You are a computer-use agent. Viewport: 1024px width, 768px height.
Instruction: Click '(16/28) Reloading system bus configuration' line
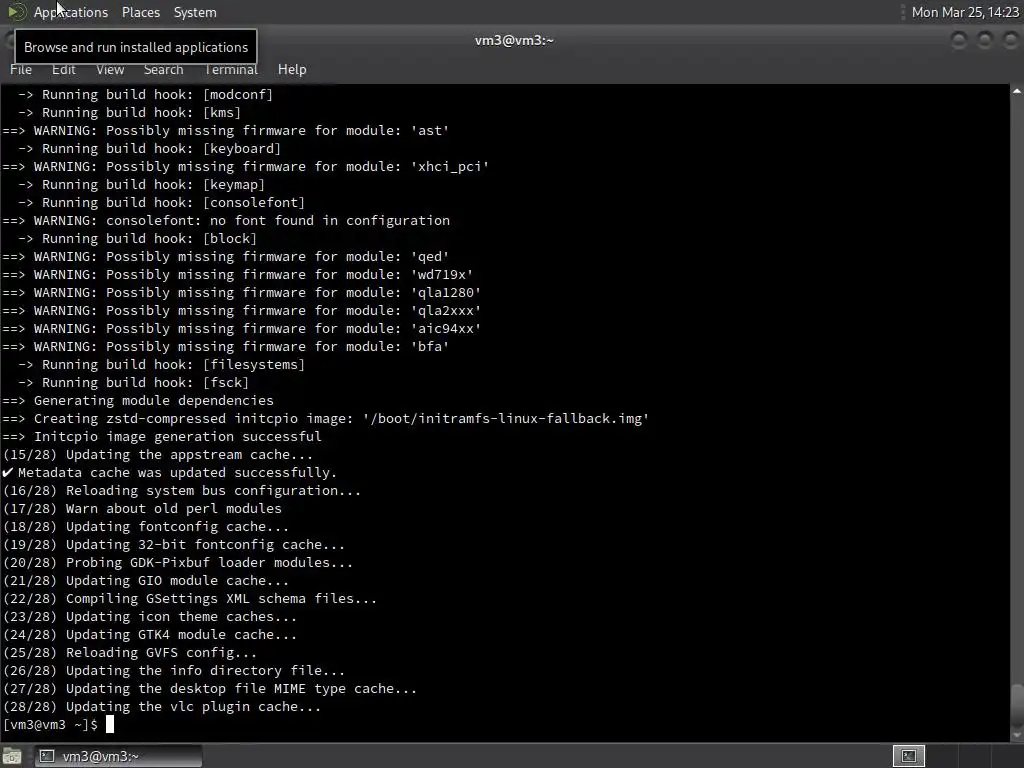pos(182,491)
